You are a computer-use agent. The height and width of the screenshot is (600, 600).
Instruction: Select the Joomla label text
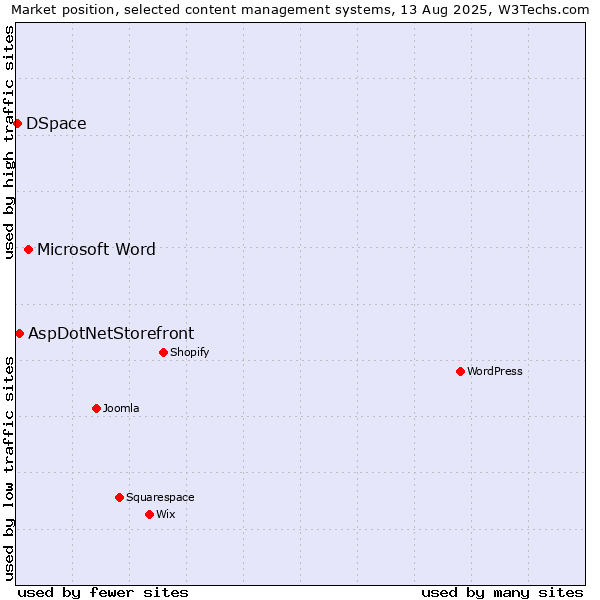pos(121,408)
